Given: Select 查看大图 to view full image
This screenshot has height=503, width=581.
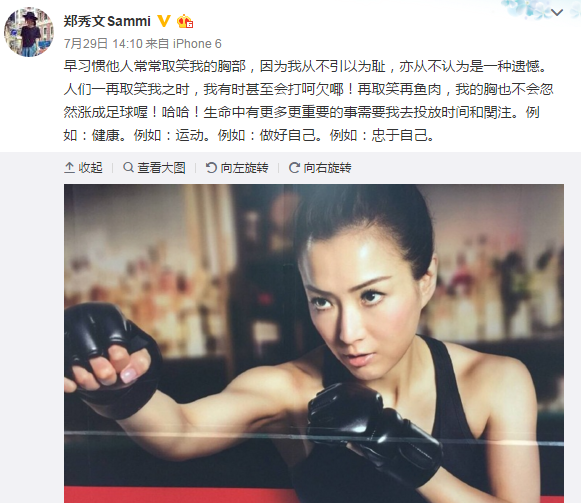Looking at the screenshot, I should (x=154, y=168).
